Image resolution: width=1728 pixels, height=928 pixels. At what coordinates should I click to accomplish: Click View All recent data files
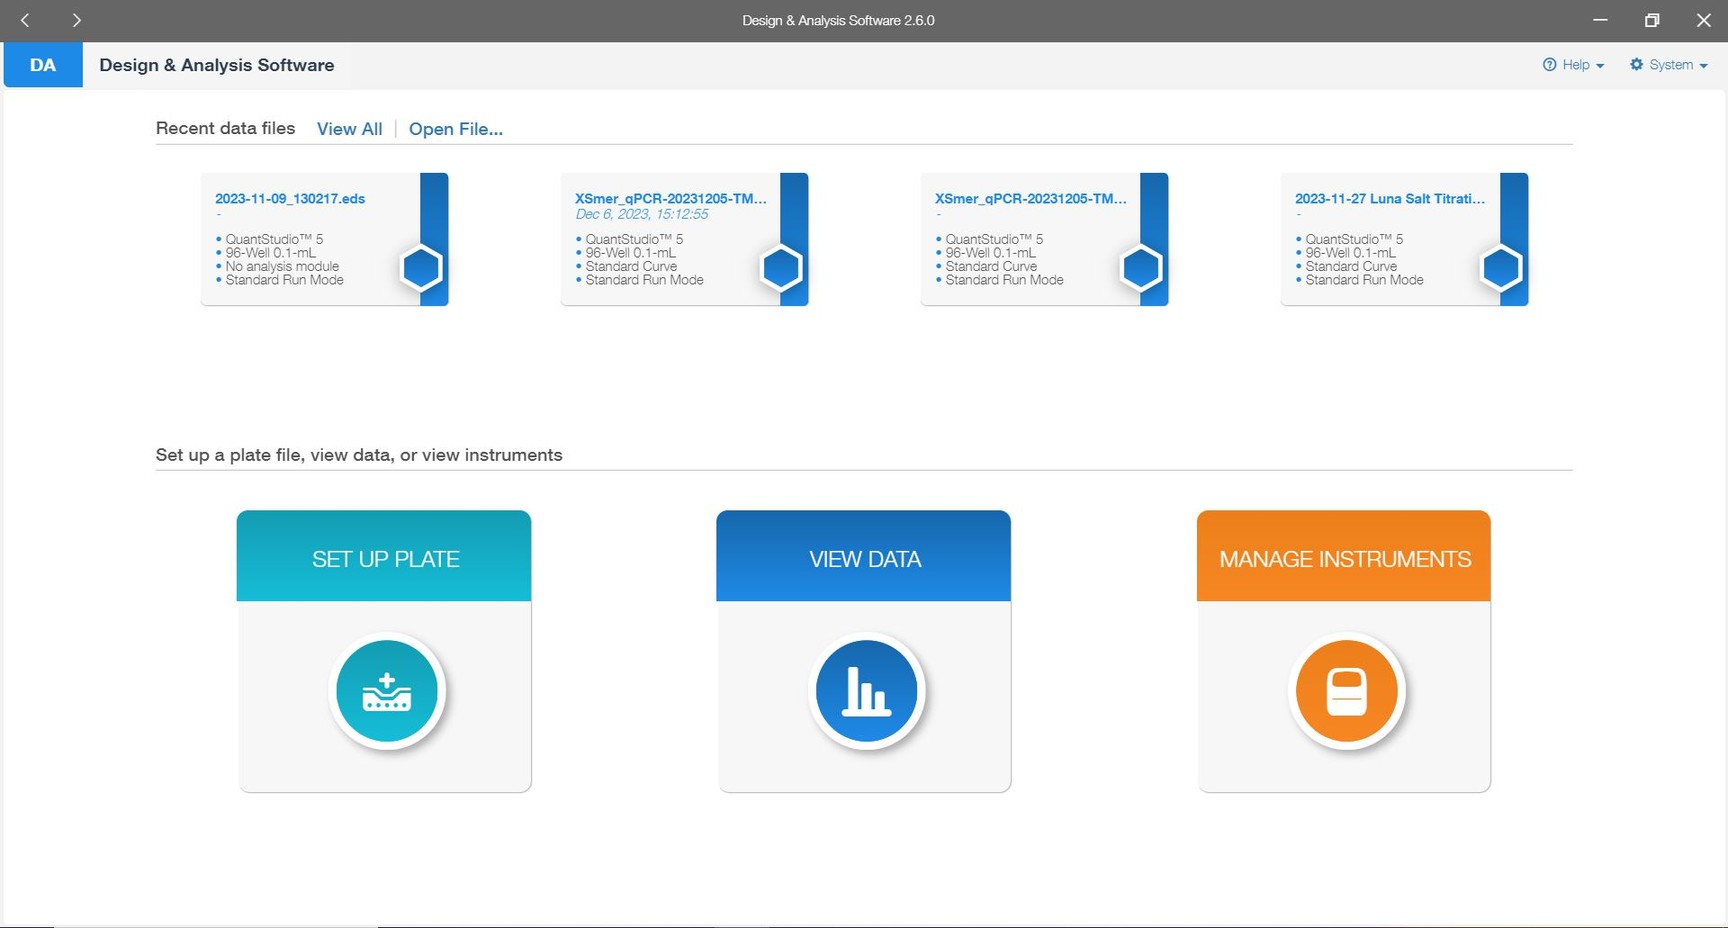click(x=349, y=129)
